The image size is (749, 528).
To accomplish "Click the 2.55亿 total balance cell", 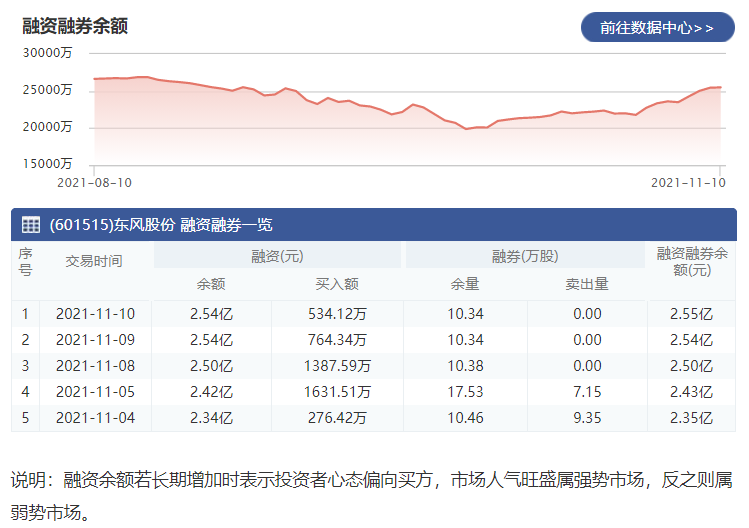I will click(x=691, y=314).
